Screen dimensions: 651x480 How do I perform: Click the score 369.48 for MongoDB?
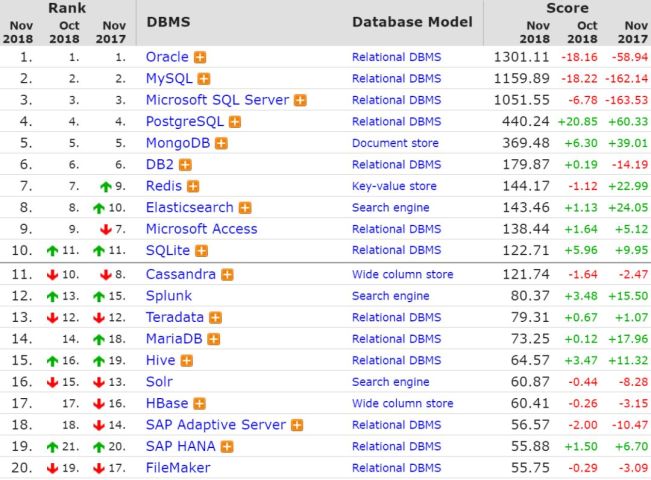pyautogui.click(x=526, y=143)
